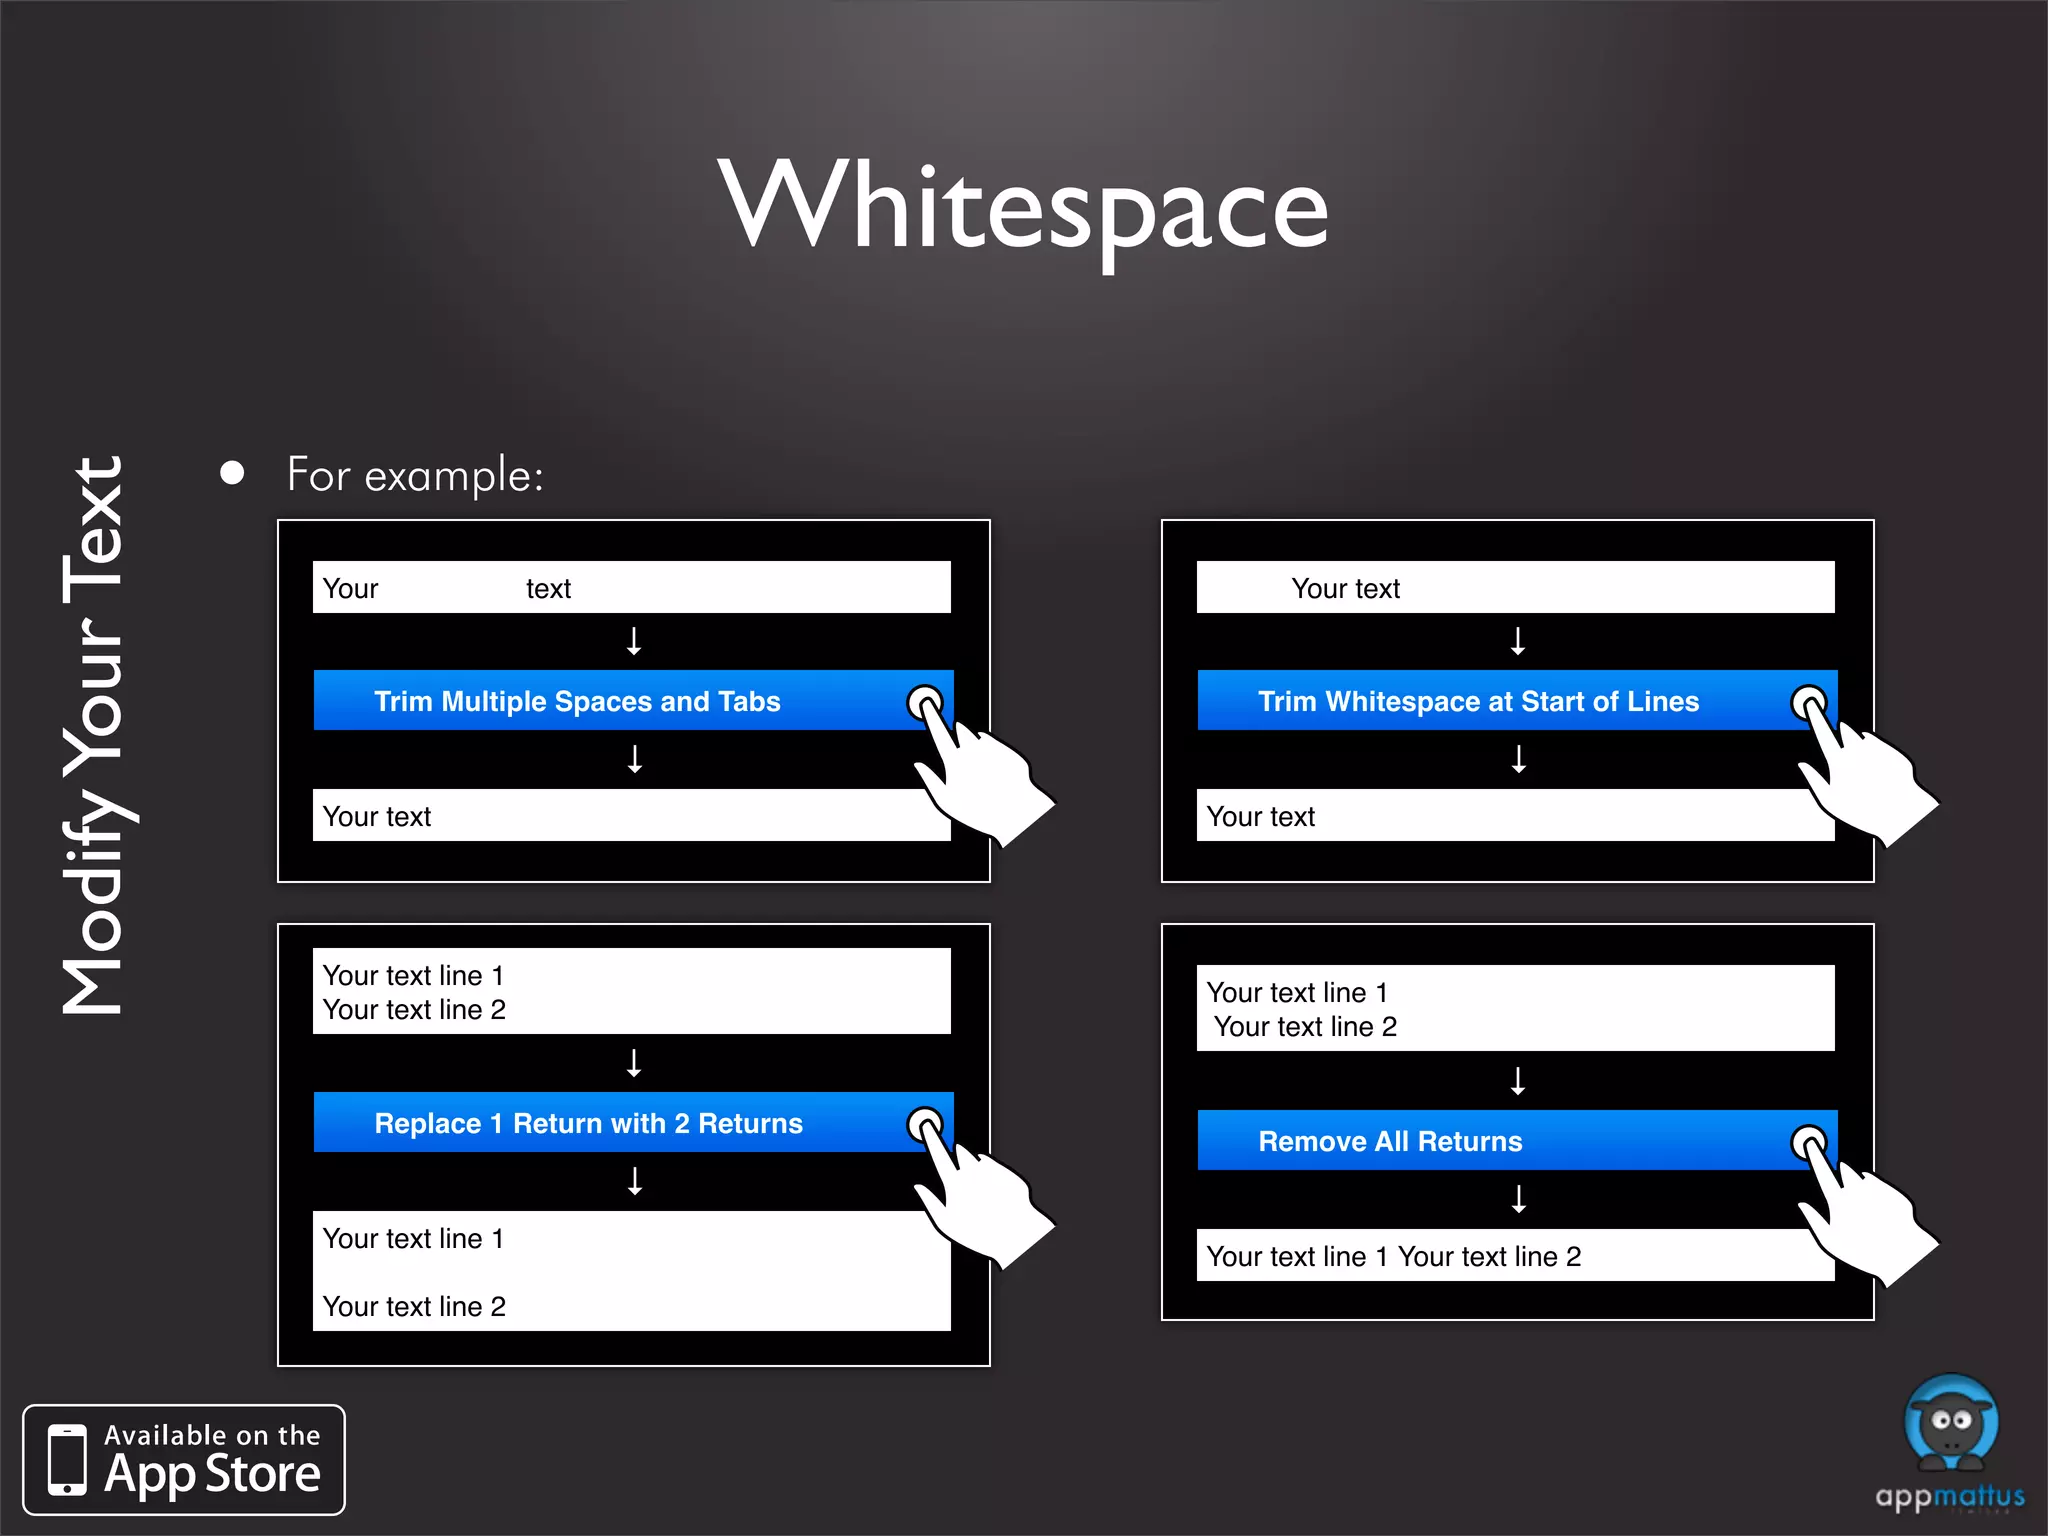Open the Available on the App Store badge

tap(184, 1460)
